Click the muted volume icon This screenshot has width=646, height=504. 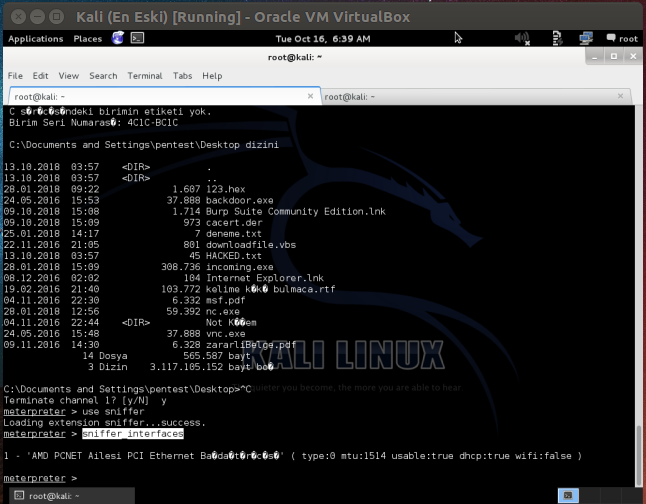[522, 39]
